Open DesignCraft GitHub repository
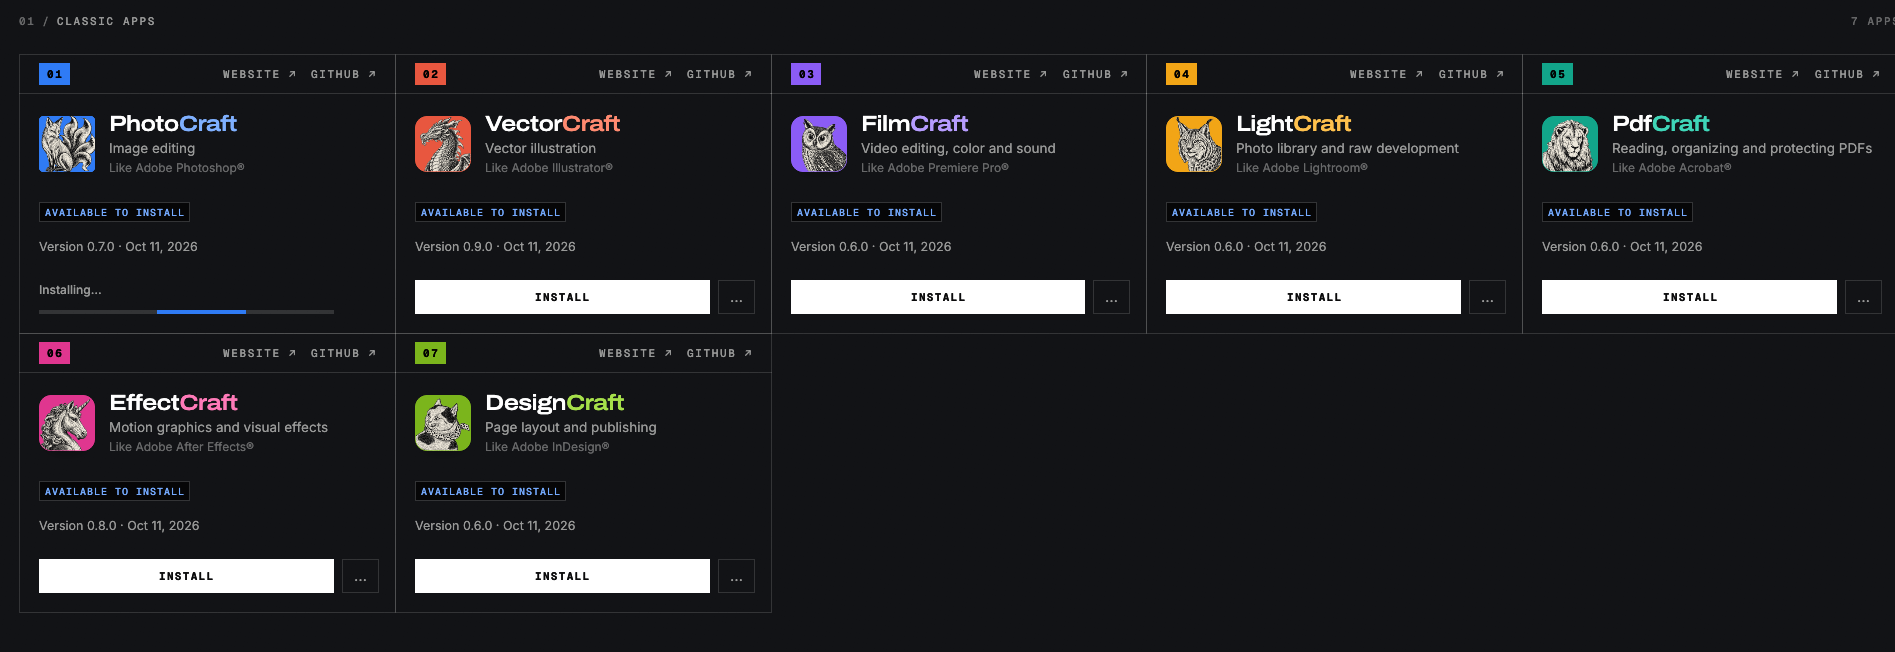This screenshot has width=1895, height=652. (719, 353)
